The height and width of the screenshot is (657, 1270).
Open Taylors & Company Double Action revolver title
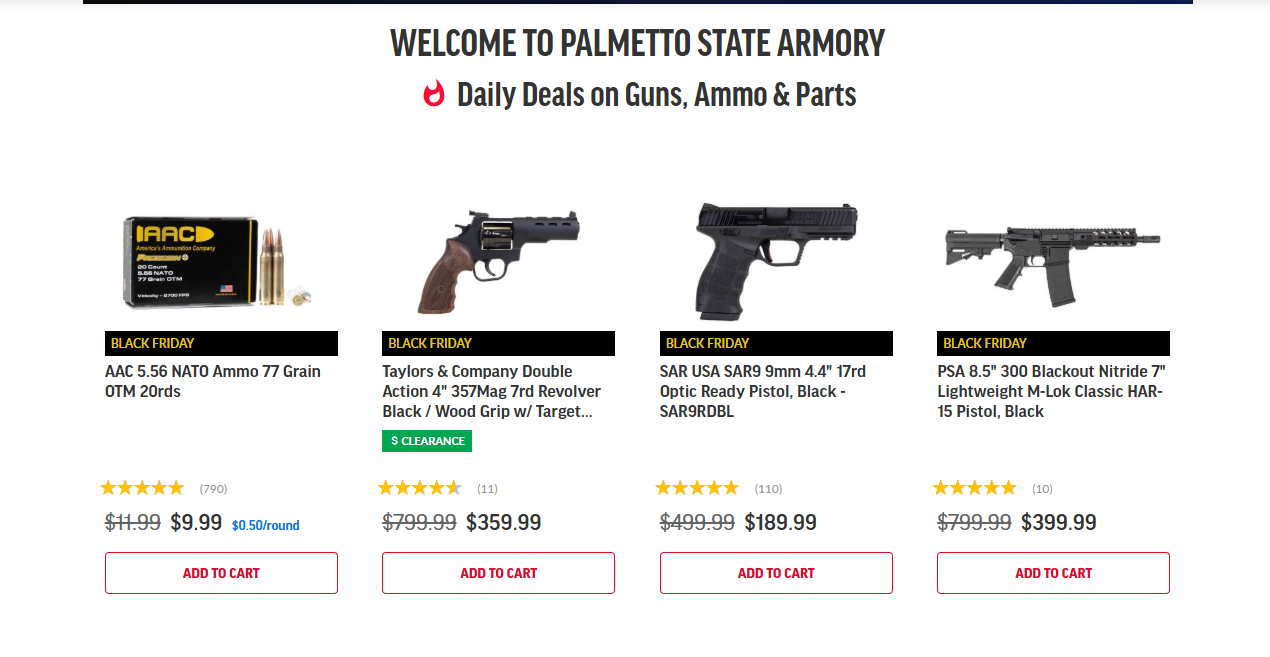click(x=491, y=391)
